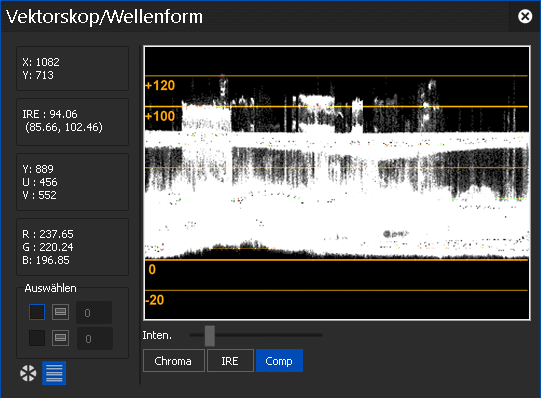Click the first selection value field
Image resolution: width=541 pixels, height=398 pixels.
pos(94,312)
